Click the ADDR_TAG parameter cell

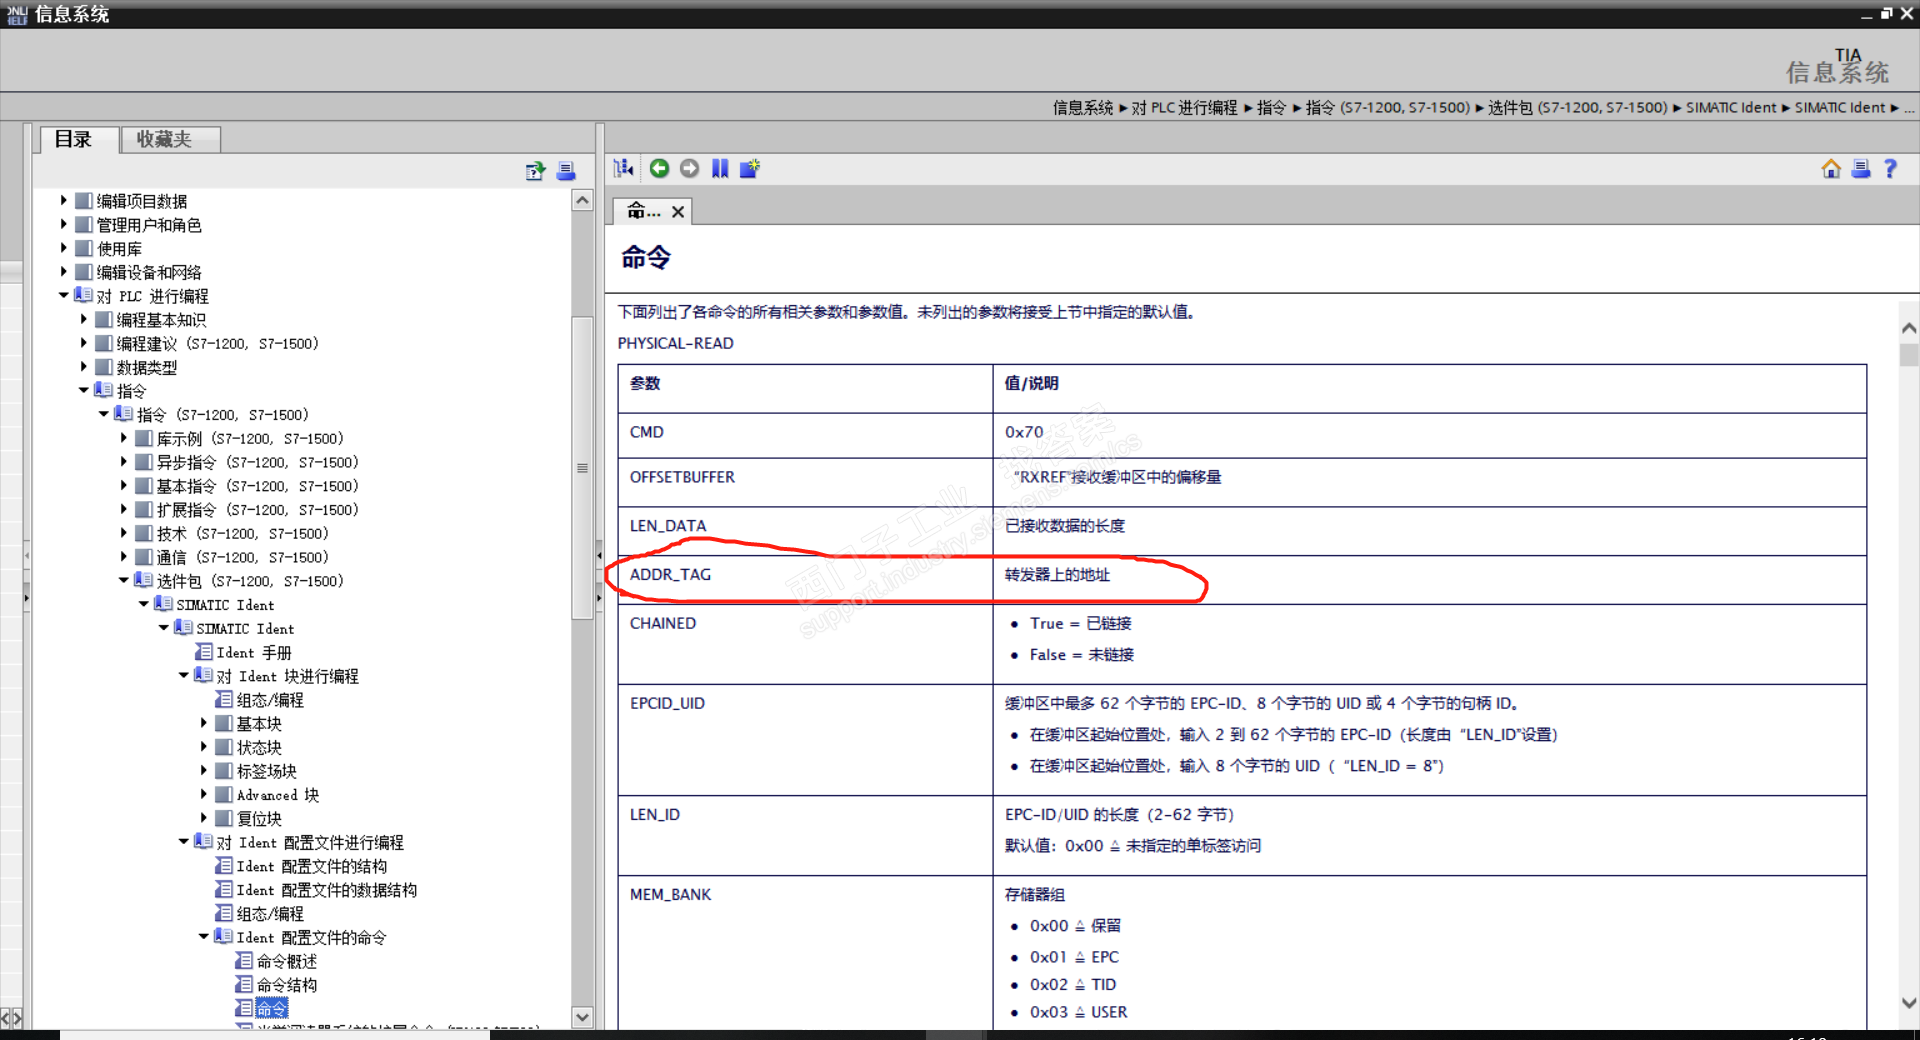tap(805, 580)
